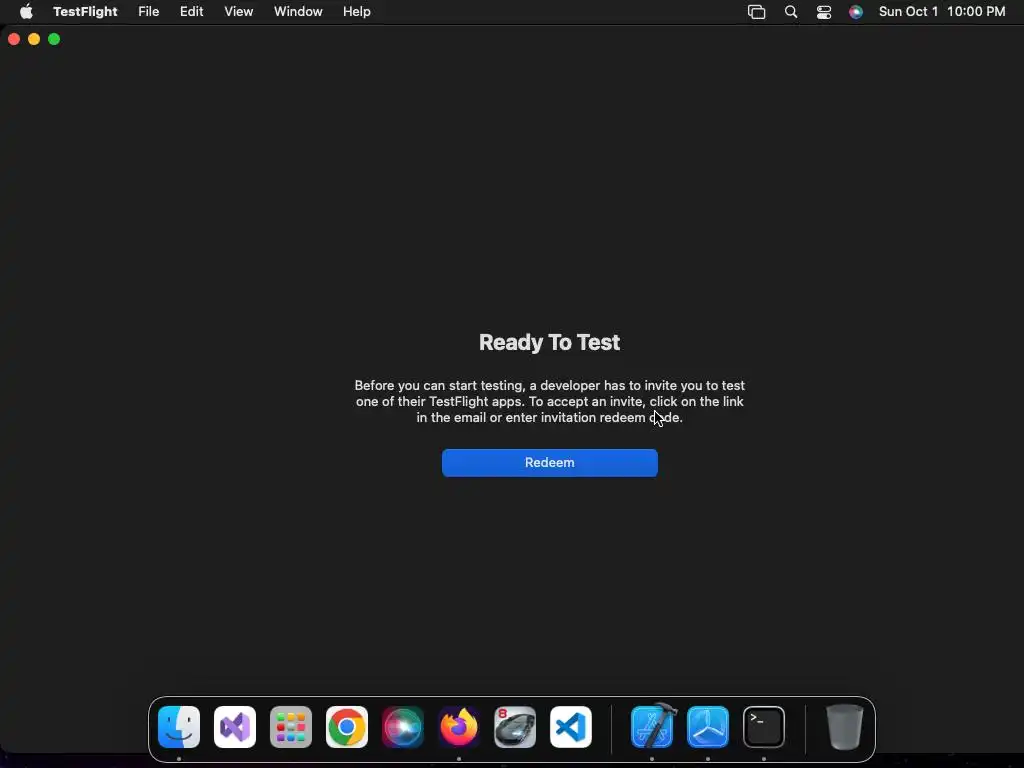Click the Ready To Test heading

(549, 342)
